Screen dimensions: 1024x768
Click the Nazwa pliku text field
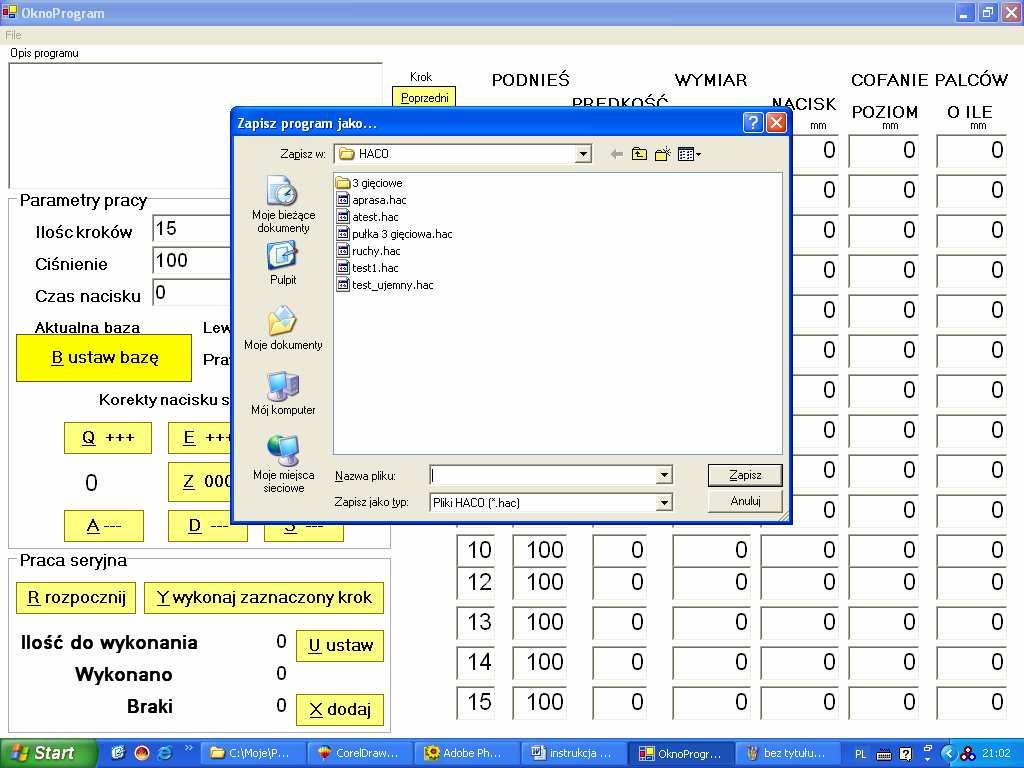pos(543,475)
